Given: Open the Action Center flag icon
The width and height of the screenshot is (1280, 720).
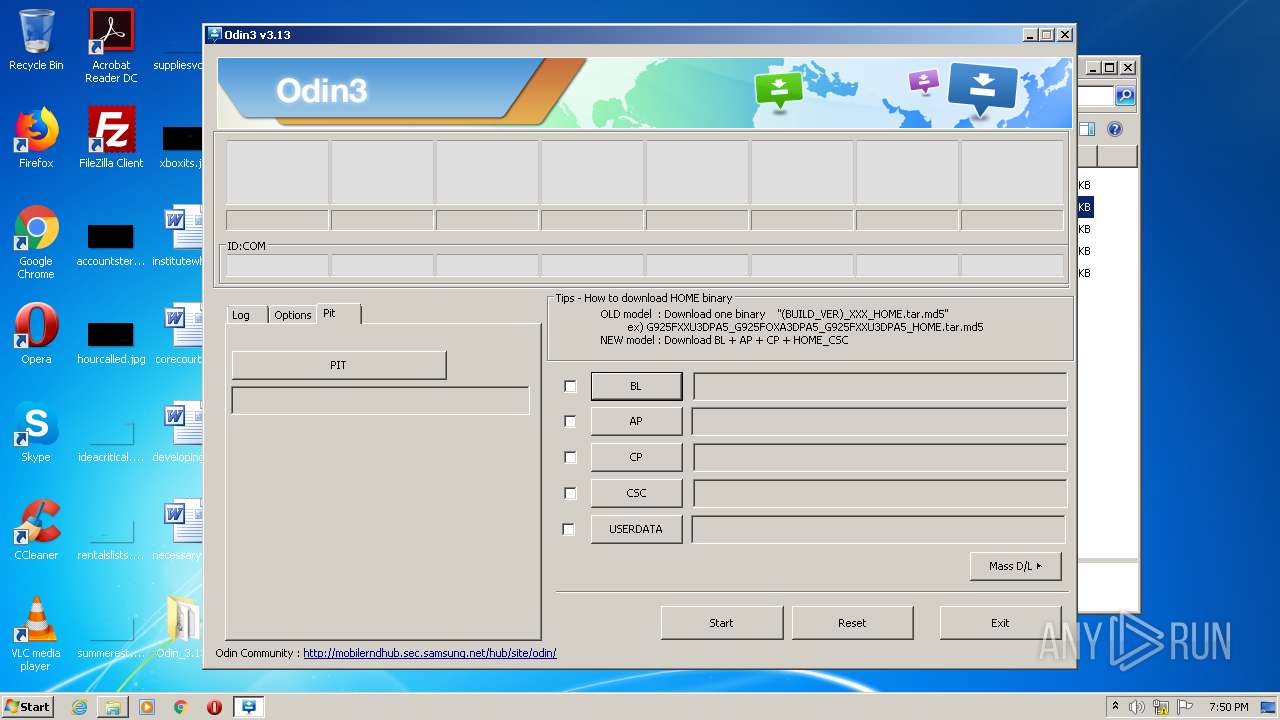Looking at the screenshot, I should (x=1184, y=707).
